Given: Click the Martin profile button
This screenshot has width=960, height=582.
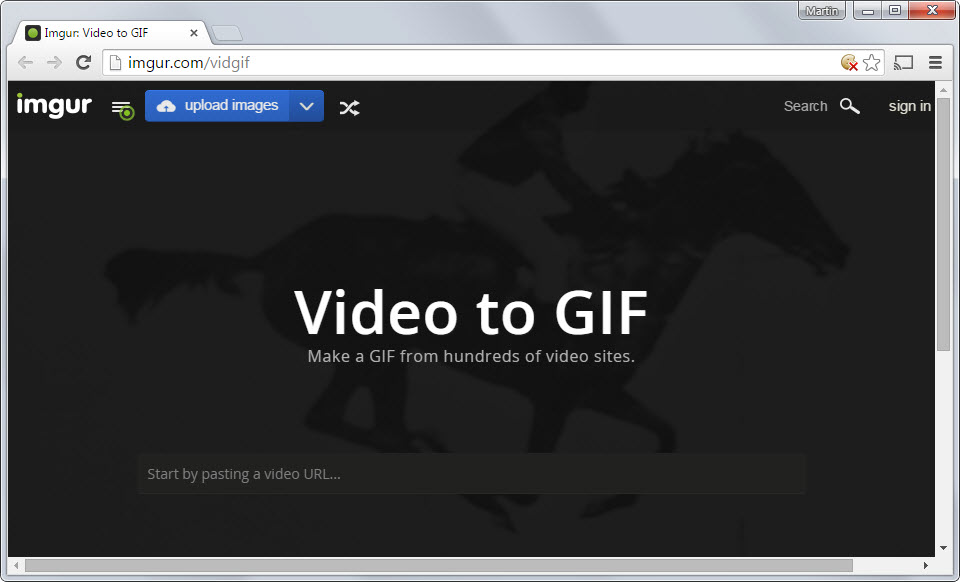Looking at the screenshot, I should [822, 10].
